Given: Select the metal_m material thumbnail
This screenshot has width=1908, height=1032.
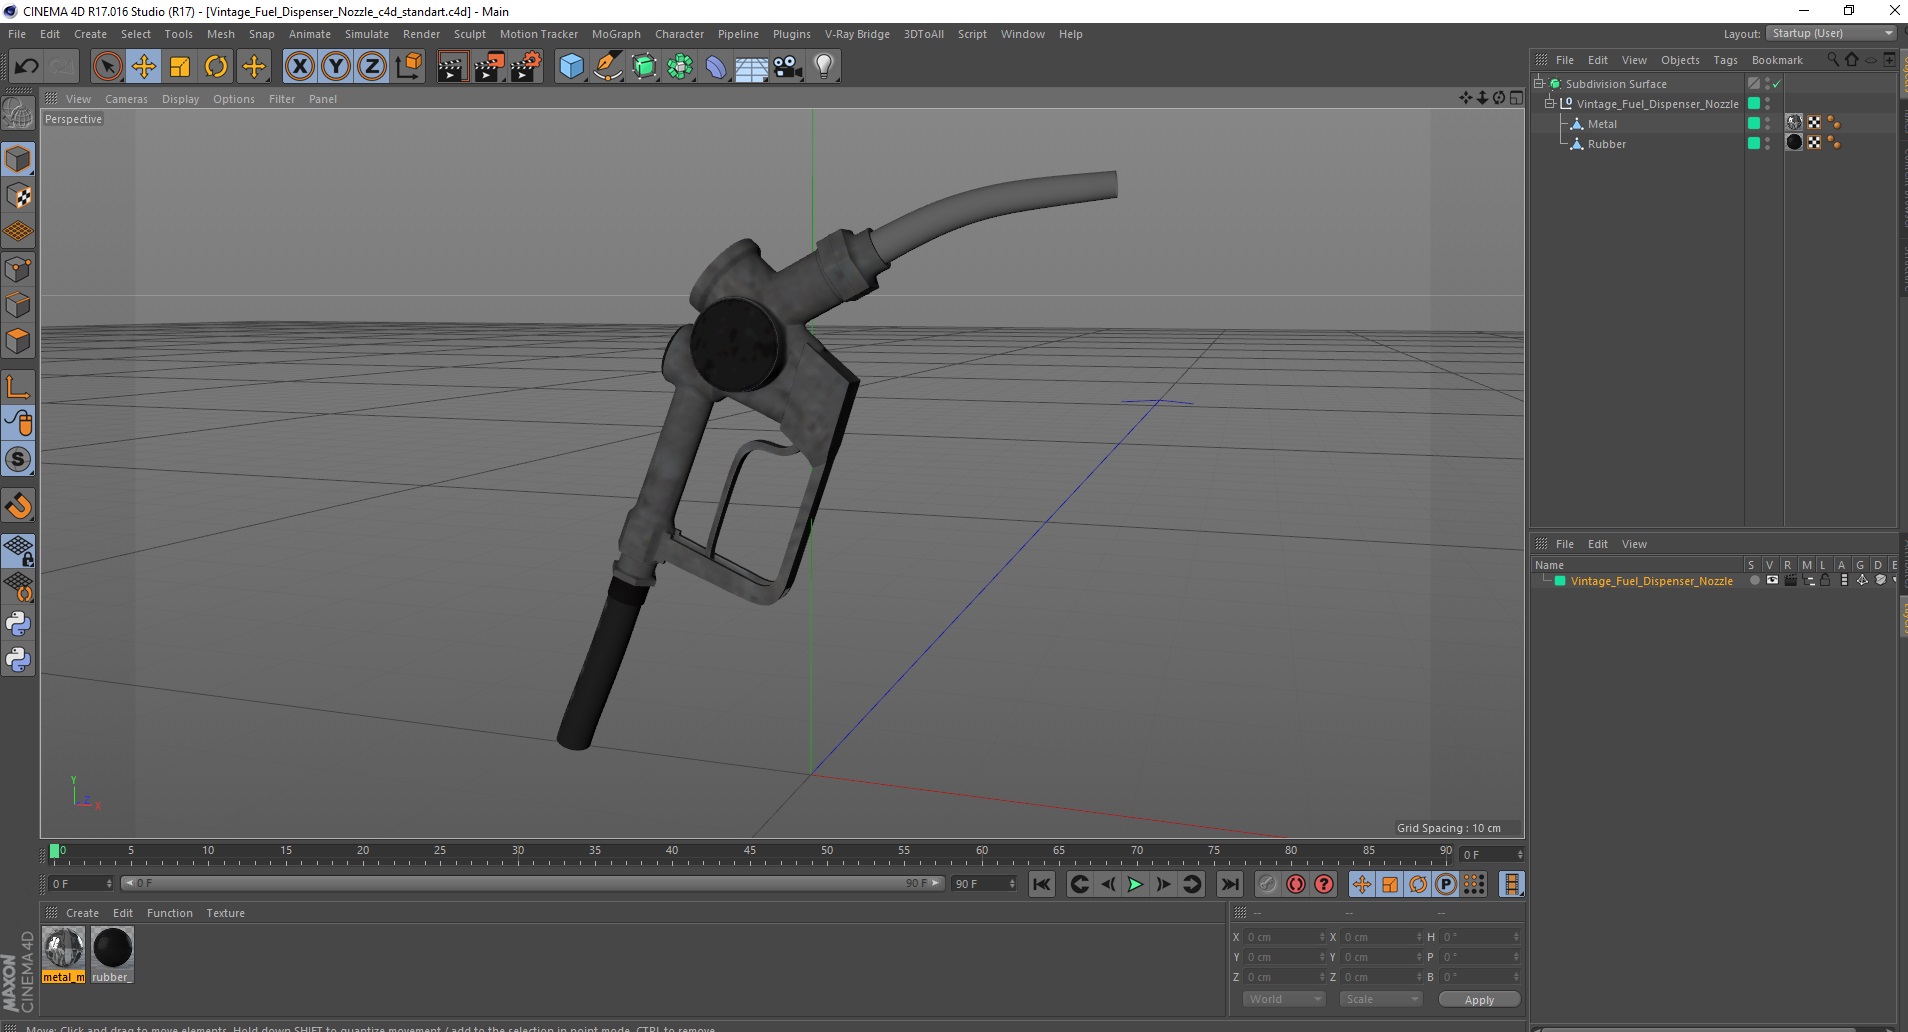Looking at the screenshot, I should click(63, 955).
